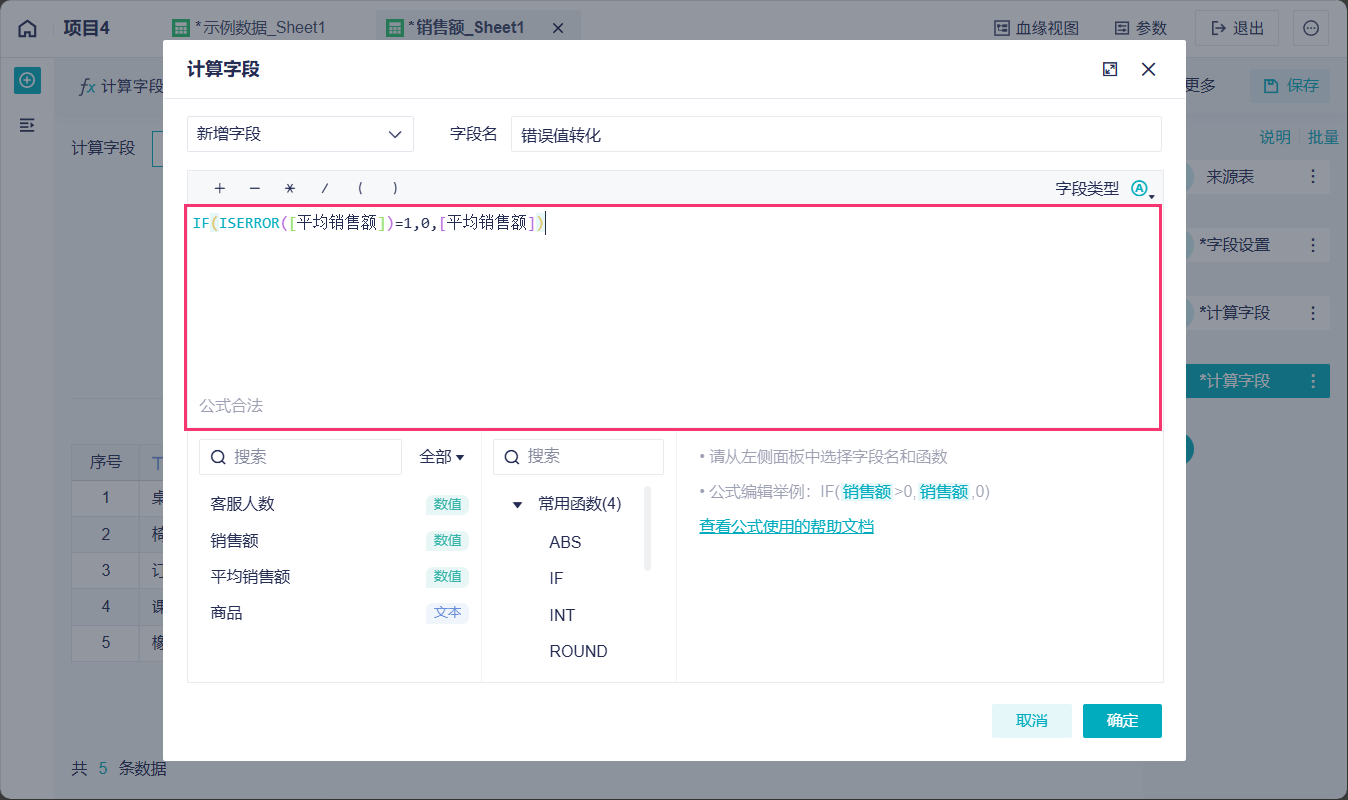Open the 全部 filter dropdown
Screen dimensions: 1348x800
pos(442,457)
